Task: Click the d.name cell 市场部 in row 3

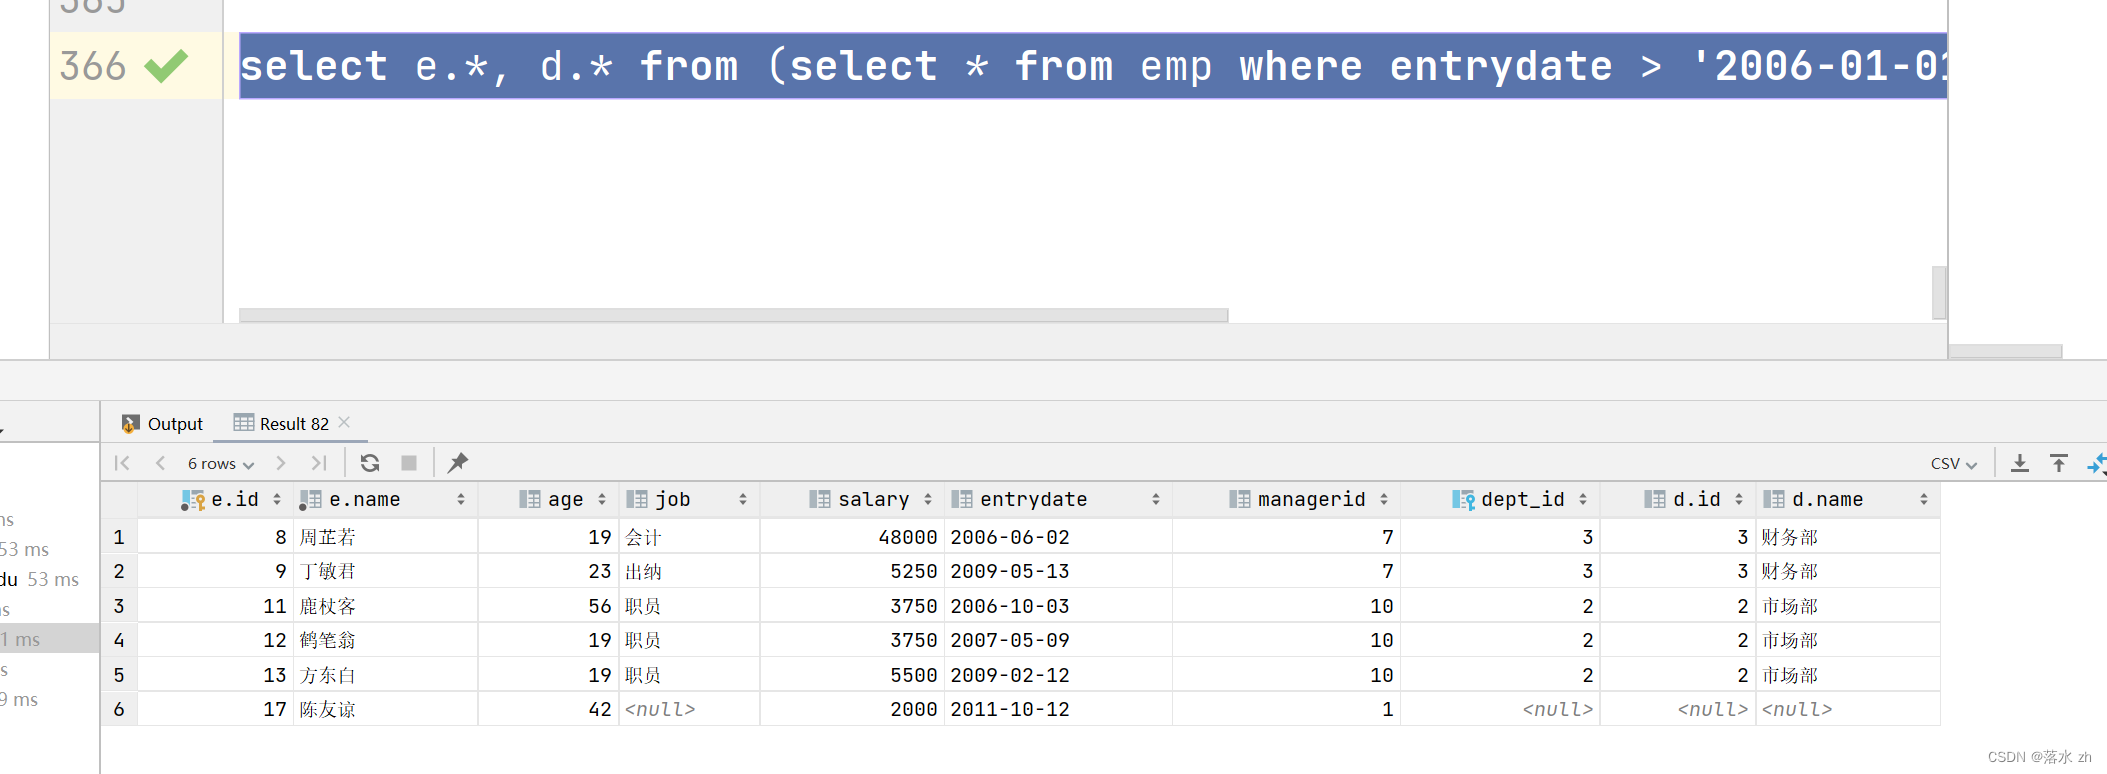Action: 1848,606
